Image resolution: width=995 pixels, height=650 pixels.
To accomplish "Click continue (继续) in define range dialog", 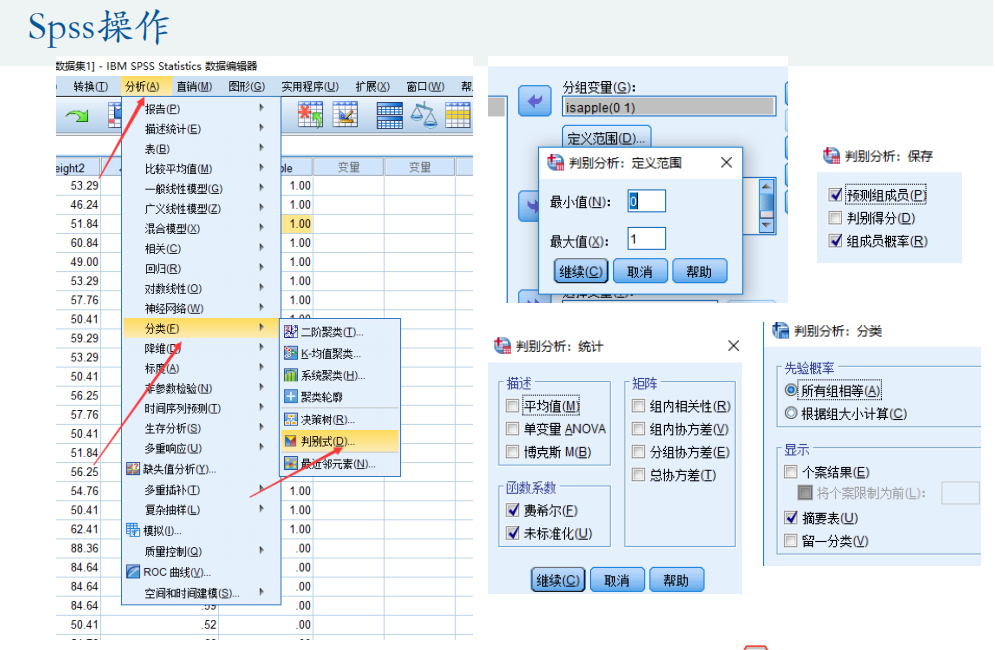I will pos(581,272).
